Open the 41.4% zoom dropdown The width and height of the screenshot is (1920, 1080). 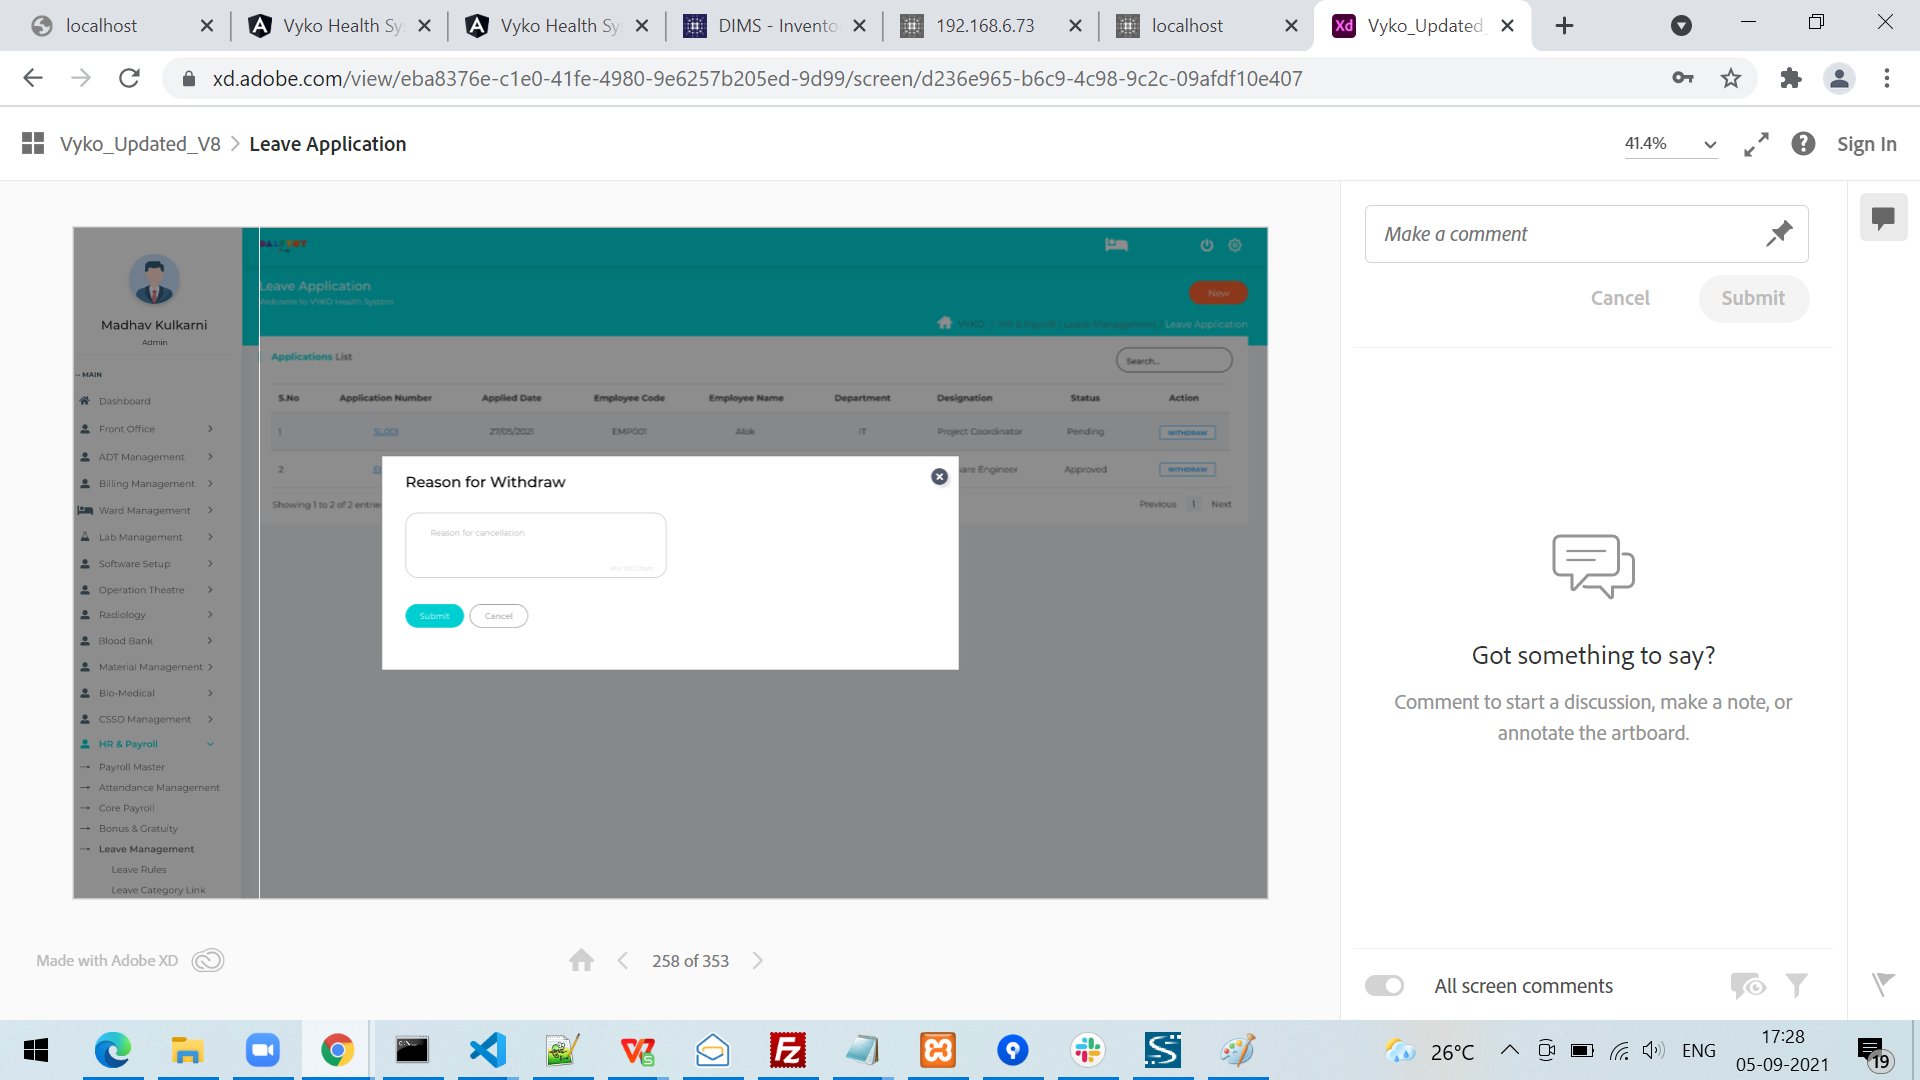(x=1670, y=144)
